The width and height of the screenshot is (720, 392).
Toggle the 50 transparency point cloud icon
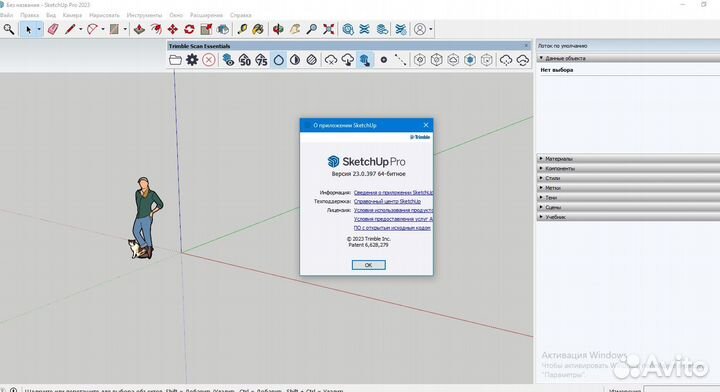pyautogui.click(x=245, y=60)
